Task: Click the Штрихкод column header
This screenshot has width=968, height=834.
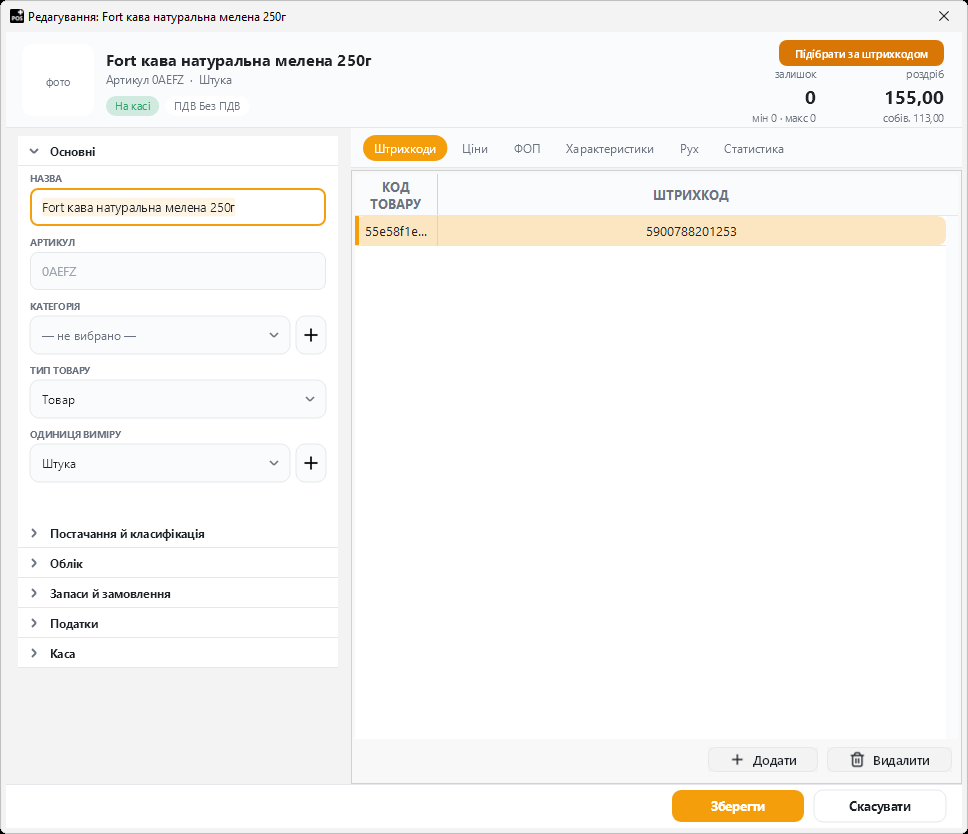Action: [x=691, y=195]
